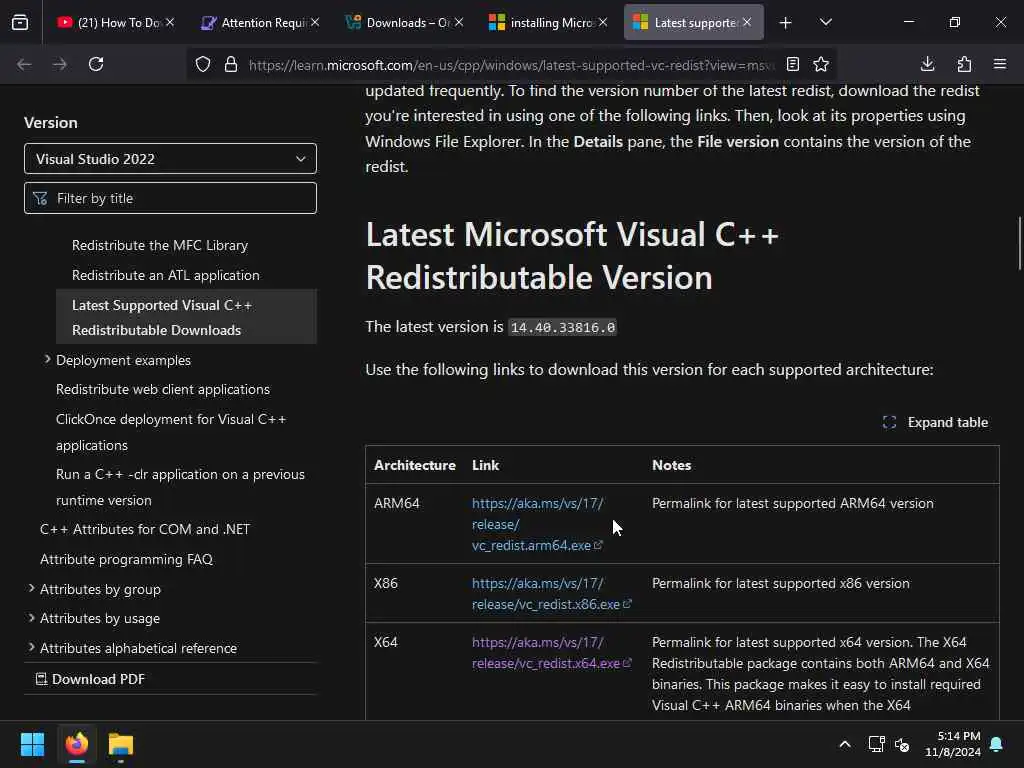1024x768 pixels.
Task: Open the Firefox downloads panel
Action: pyautogui.click(x=927, y=64)
